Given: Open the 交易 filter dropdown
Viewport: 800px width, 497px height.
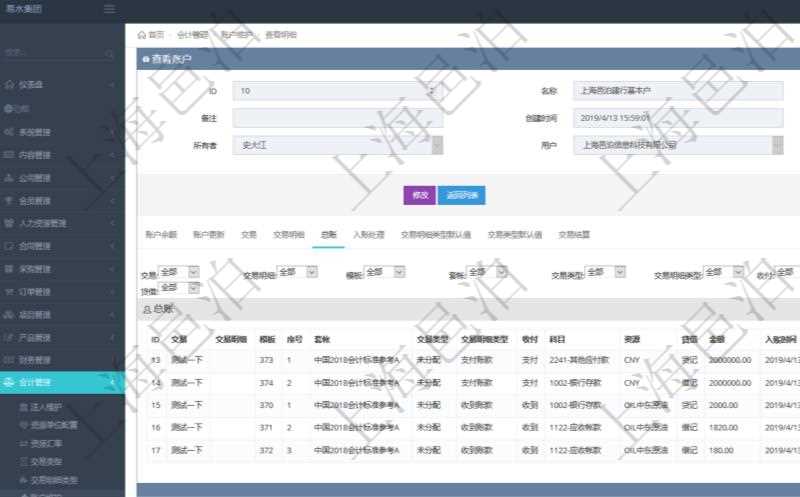Looking at the screenshot, I should tap(179, 272).
